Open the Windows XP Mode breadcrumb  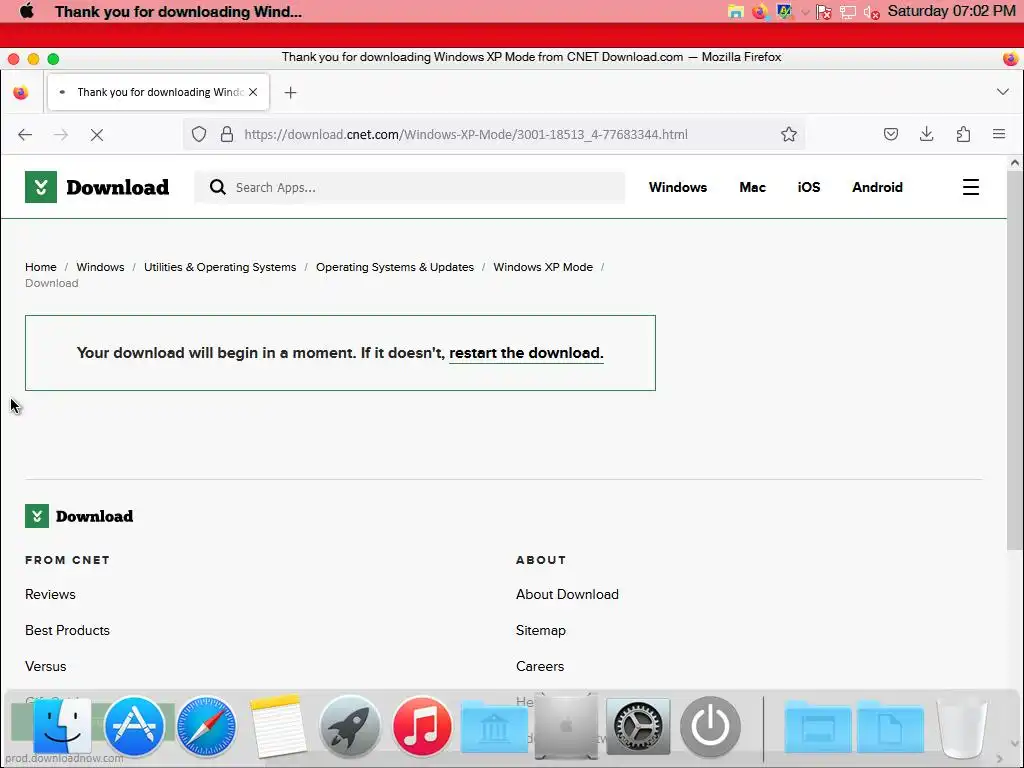[x=543, y=267]
